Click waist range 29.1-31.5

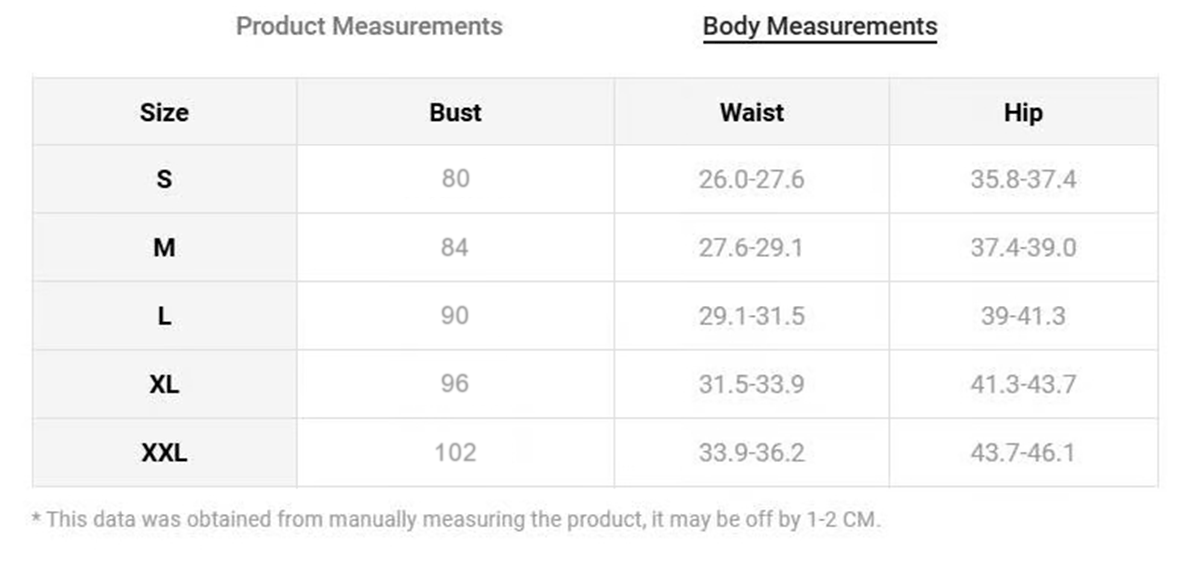click(751, 316)
